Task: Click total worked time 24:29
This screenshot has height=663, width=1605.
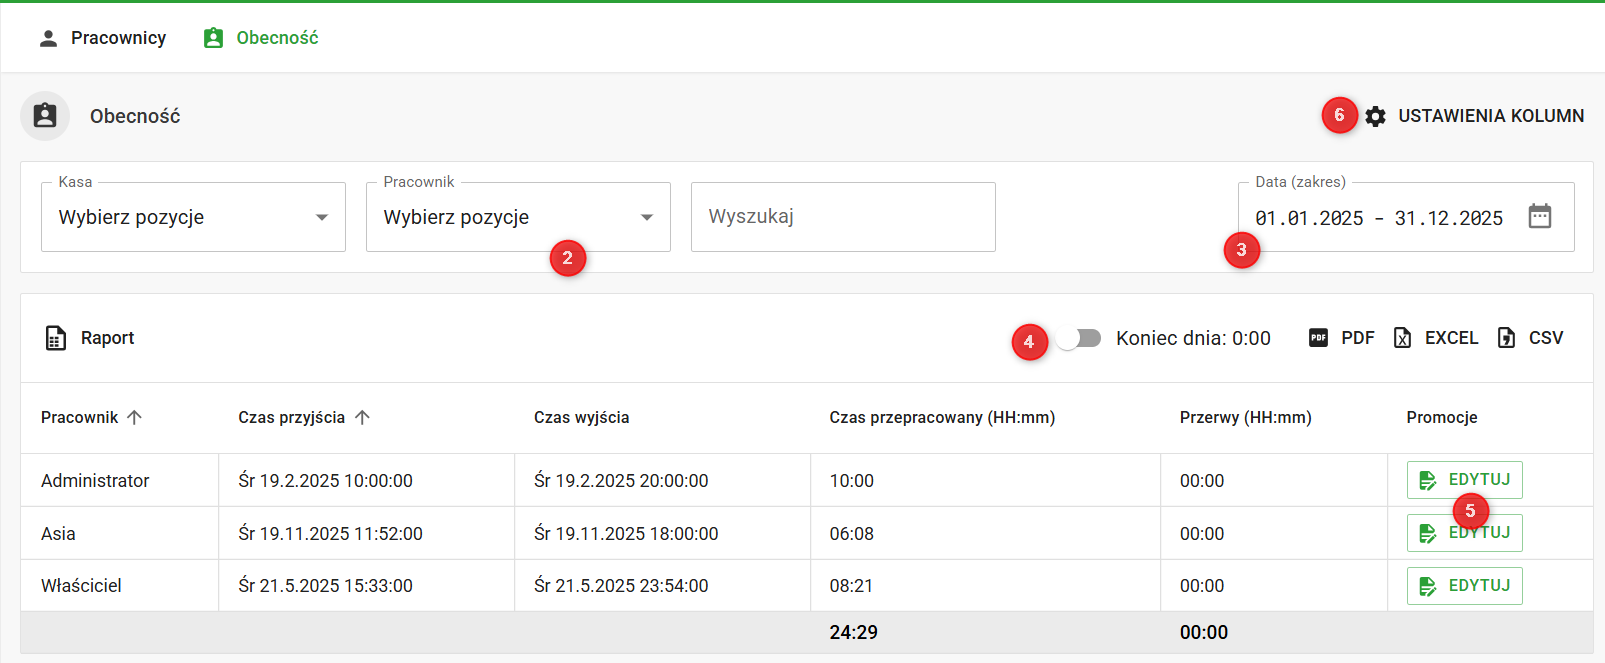Action: coord(854,632)
